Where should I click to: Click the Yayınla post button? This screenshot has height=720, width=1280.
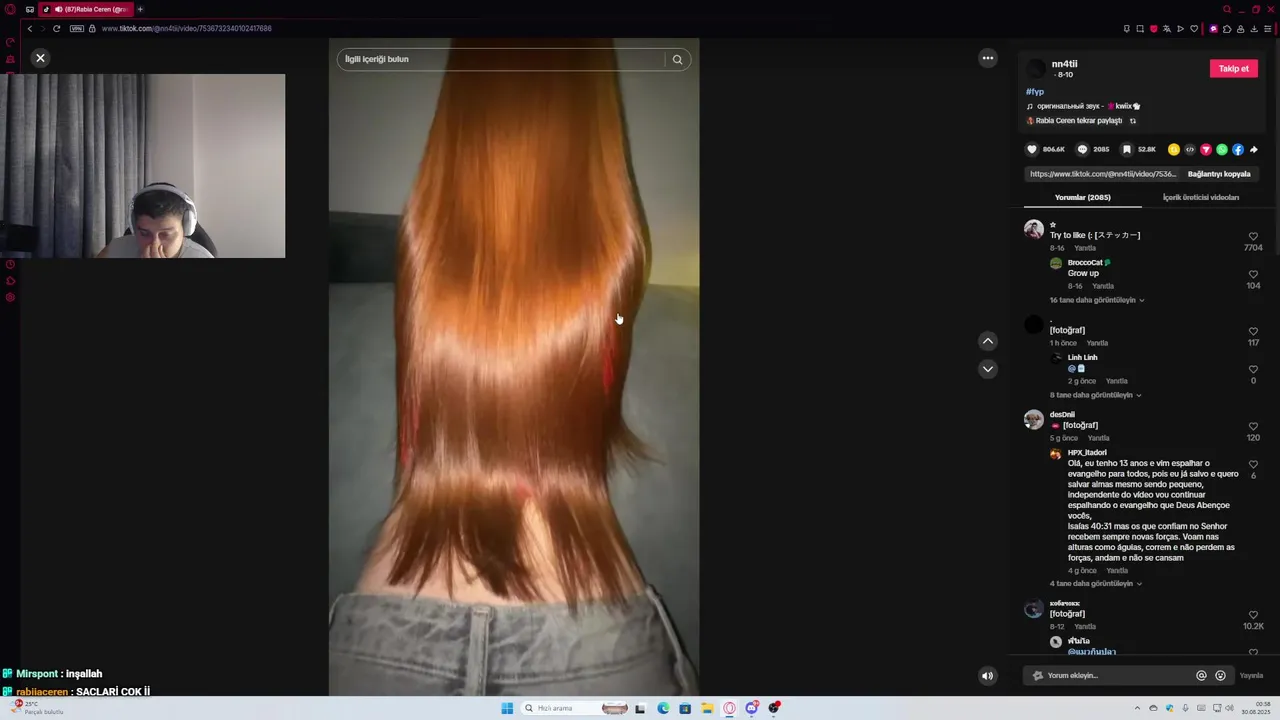(1251, 676)
